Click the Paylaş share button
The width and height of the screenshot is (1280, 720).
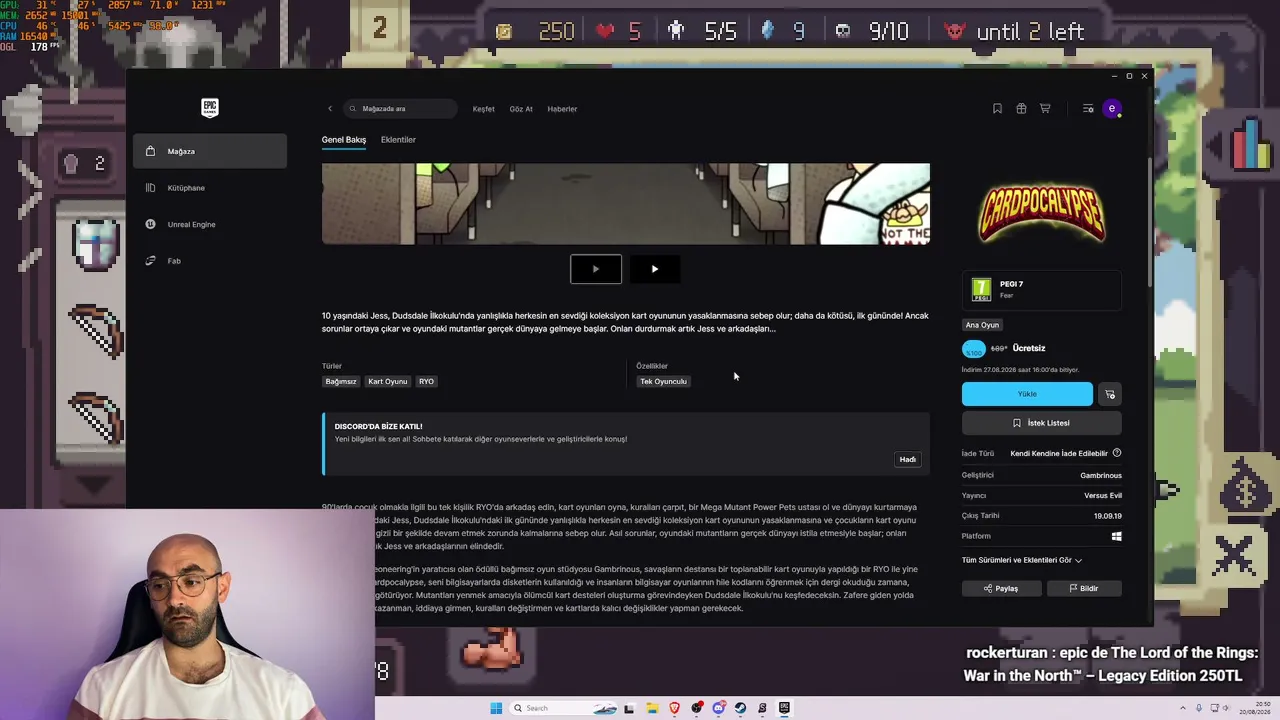pos(1001,589)
